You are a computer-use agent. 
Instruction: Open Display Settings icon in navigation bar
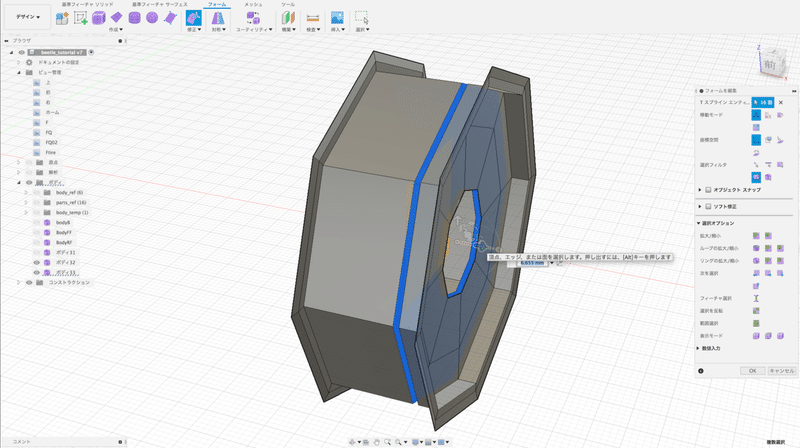(415, 442)
